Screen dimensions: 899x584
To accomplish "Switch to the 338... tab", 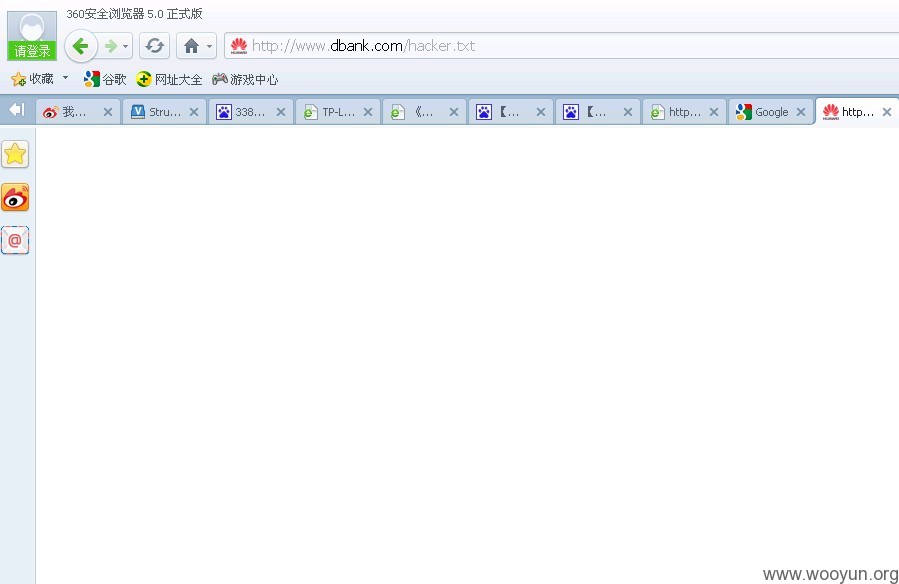I will coord(251,112).
